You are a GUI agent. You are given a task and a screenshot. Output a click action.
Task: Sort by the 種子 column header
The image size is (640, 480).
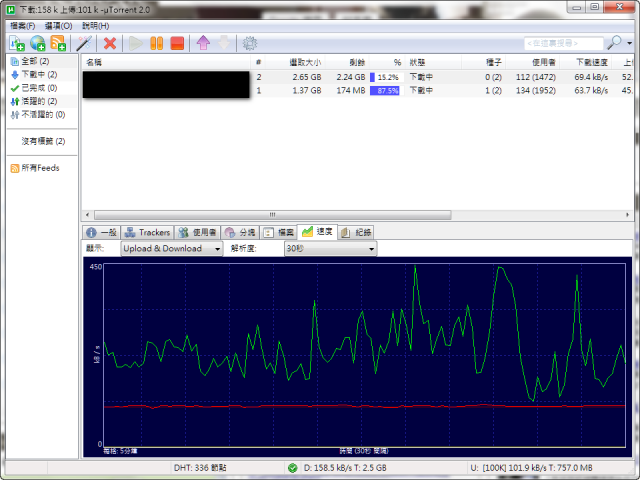pos(484,62)
